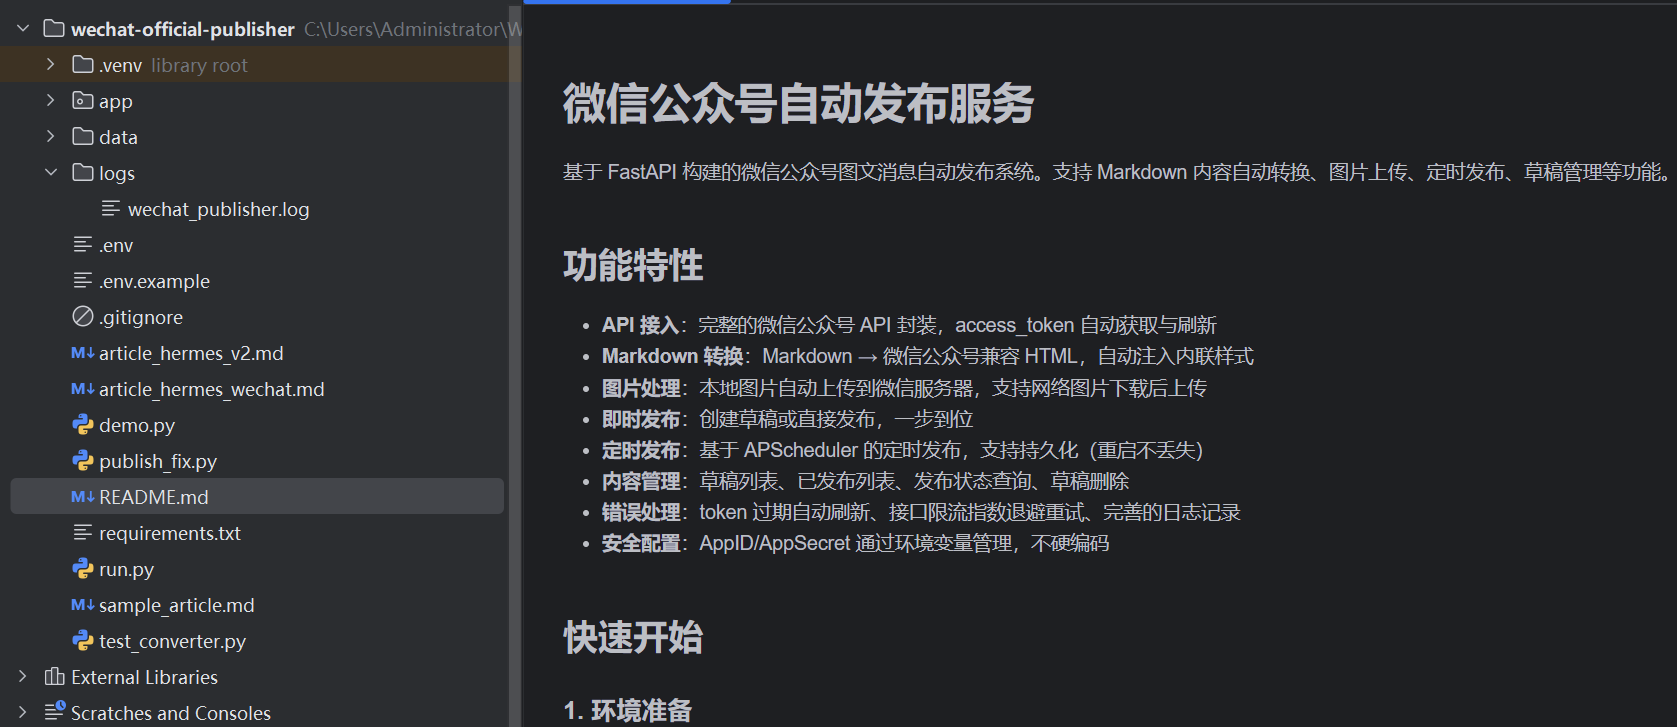
Task: Click the 内容管理 bullet label
Action: pos(641,481)
